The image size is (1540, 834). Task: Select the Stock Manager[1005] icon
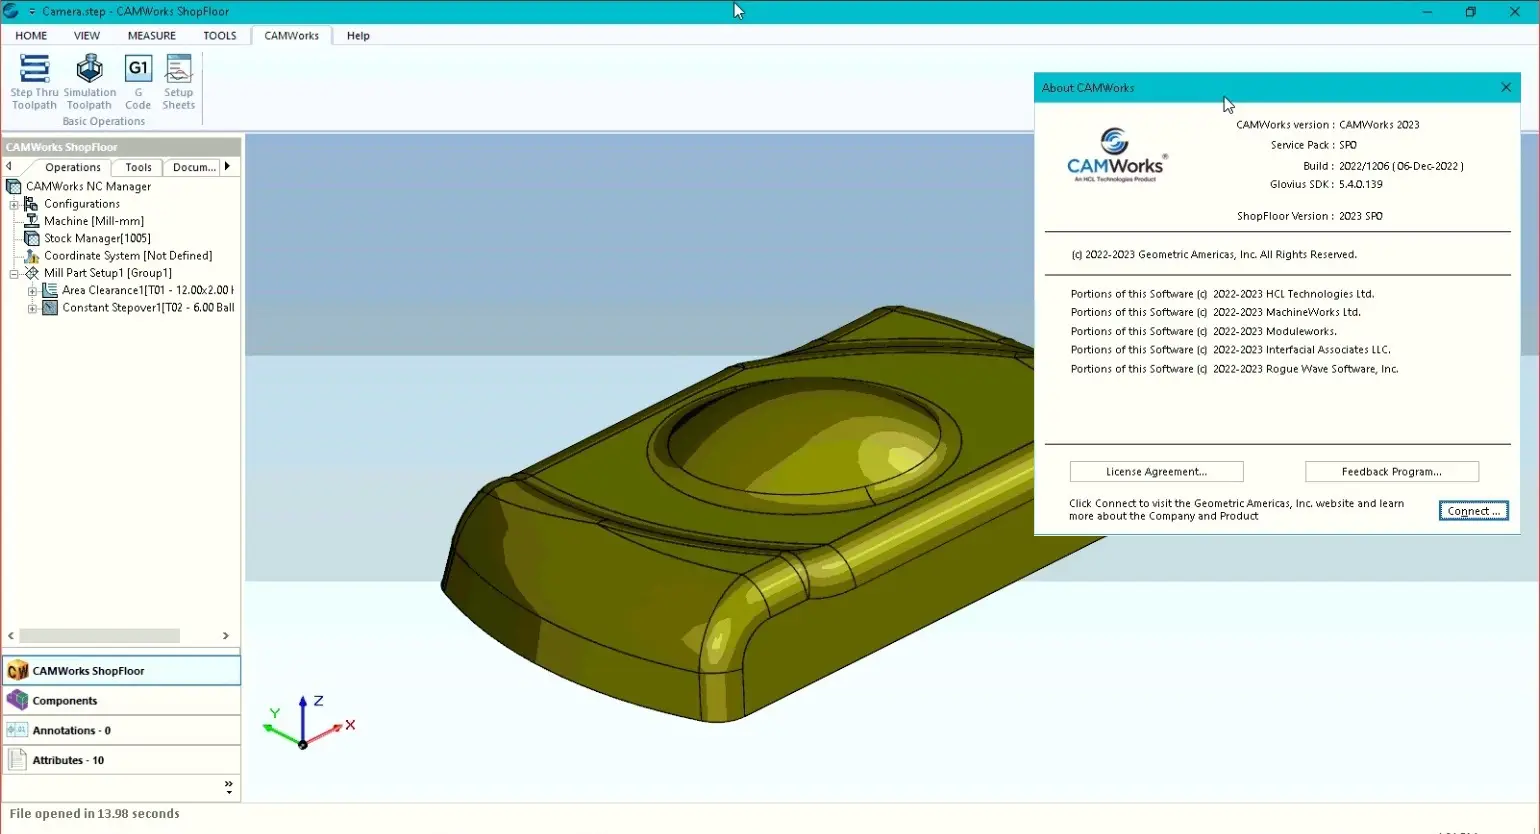coord(32,238)
